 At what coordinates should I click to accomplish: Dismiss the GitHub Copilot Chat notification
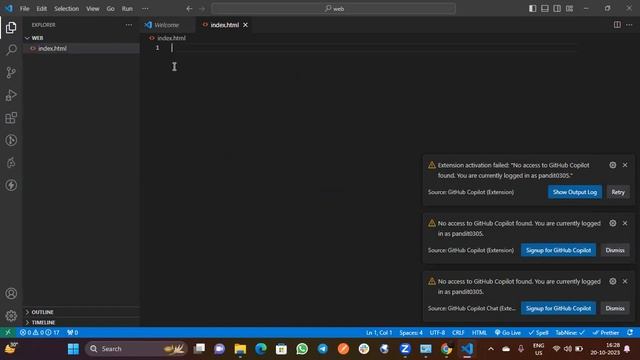coord(615,308)
